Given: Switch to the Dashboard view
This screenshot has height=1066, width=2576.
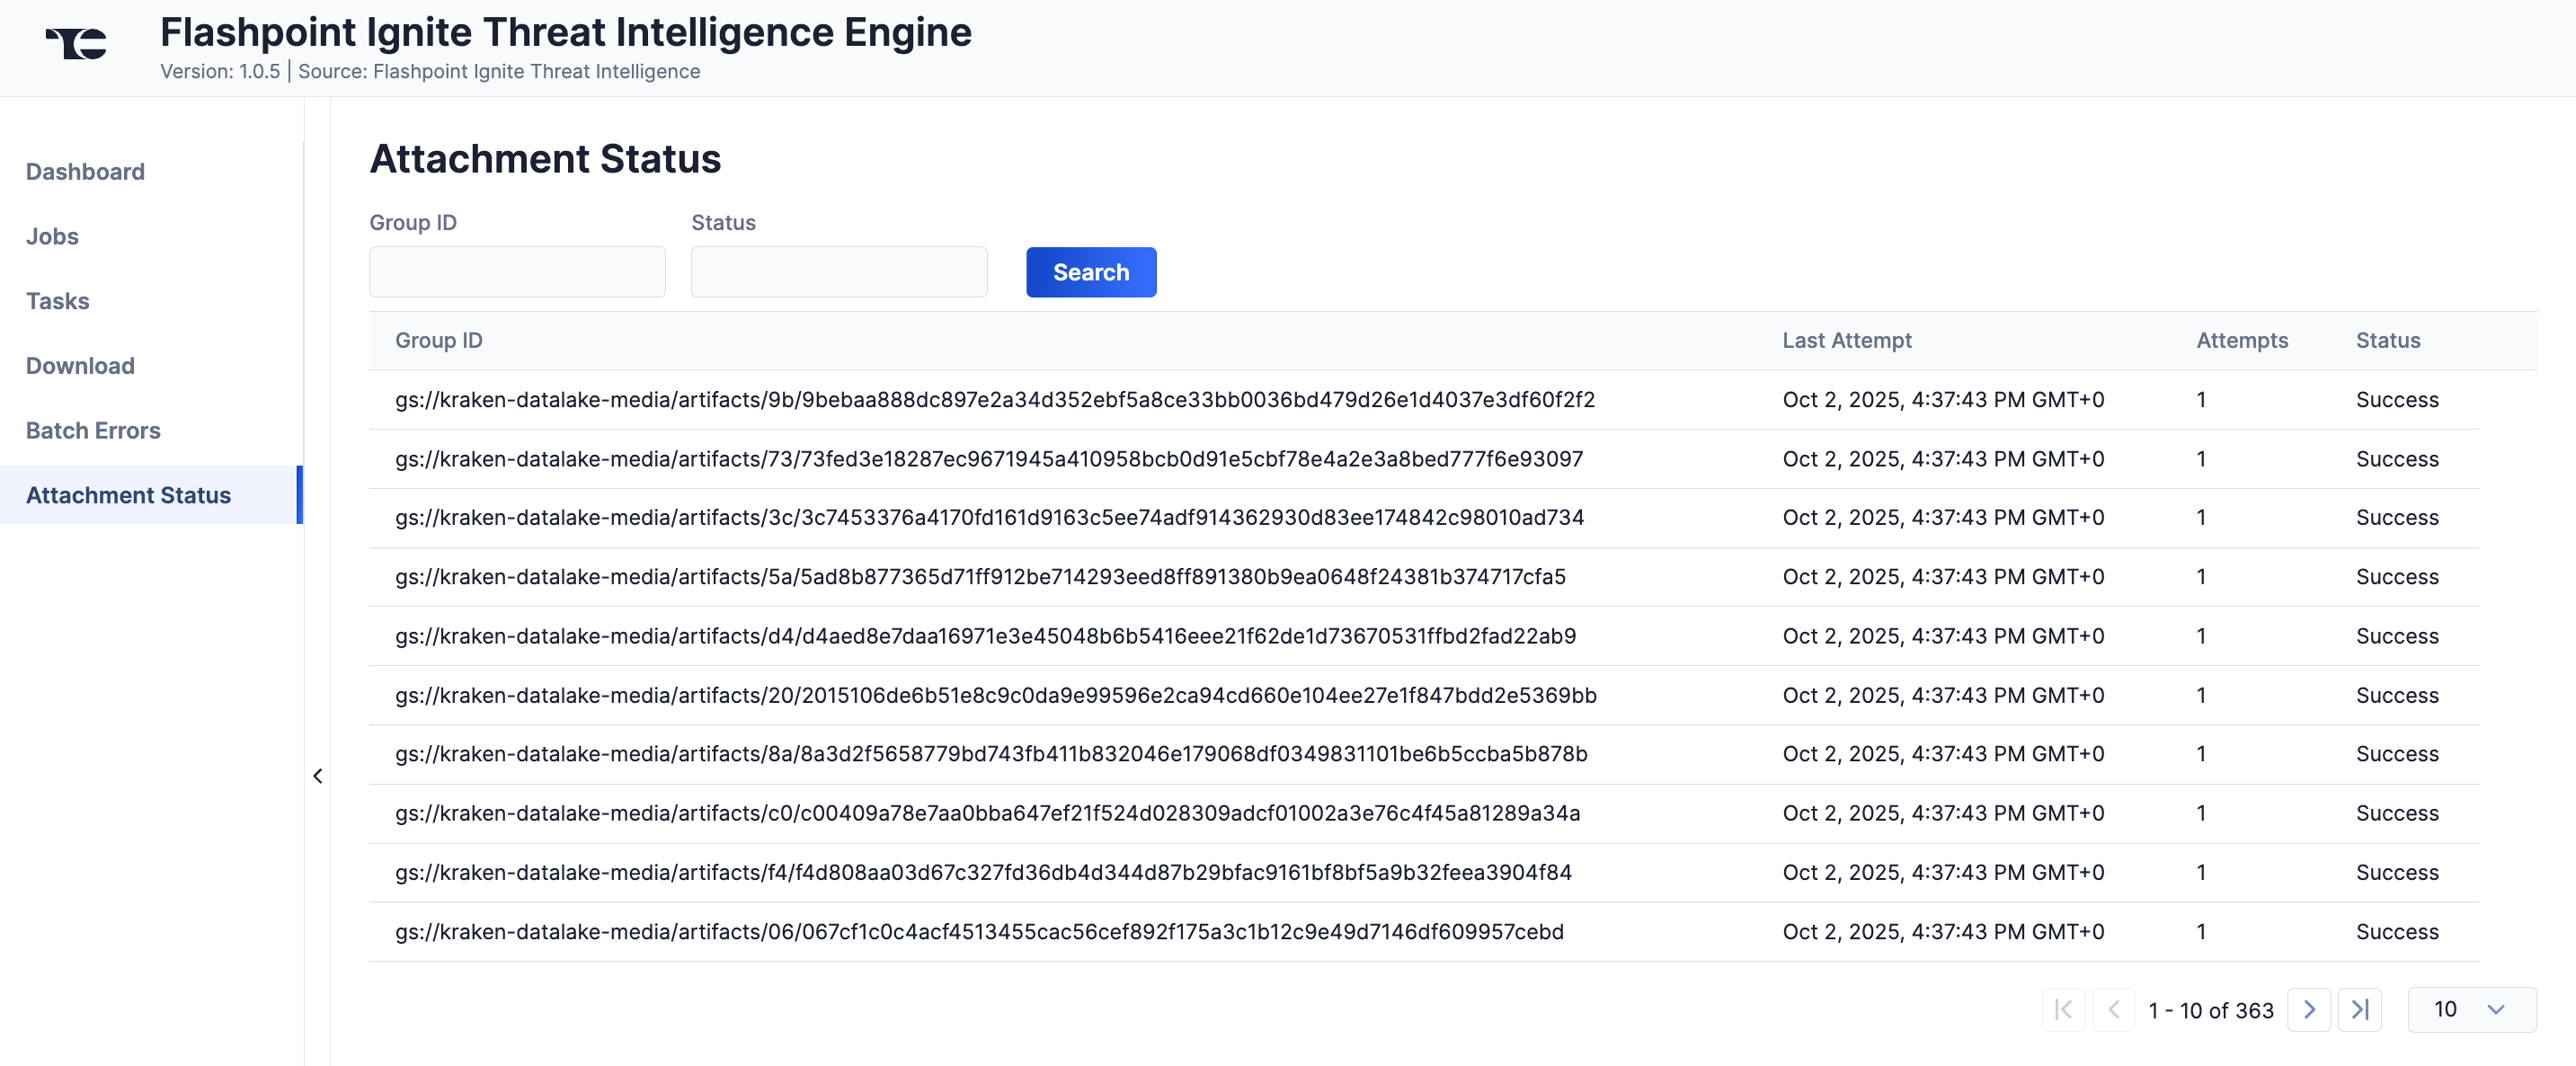Looking at the screenshot, I should [85, 171].
